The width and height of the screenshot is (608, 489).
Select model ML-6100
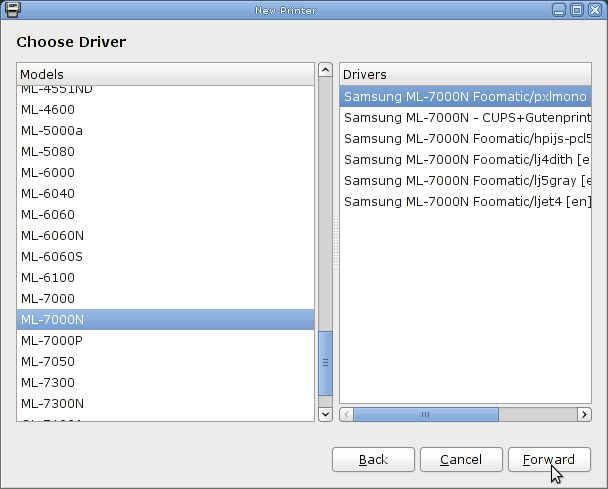166,277
